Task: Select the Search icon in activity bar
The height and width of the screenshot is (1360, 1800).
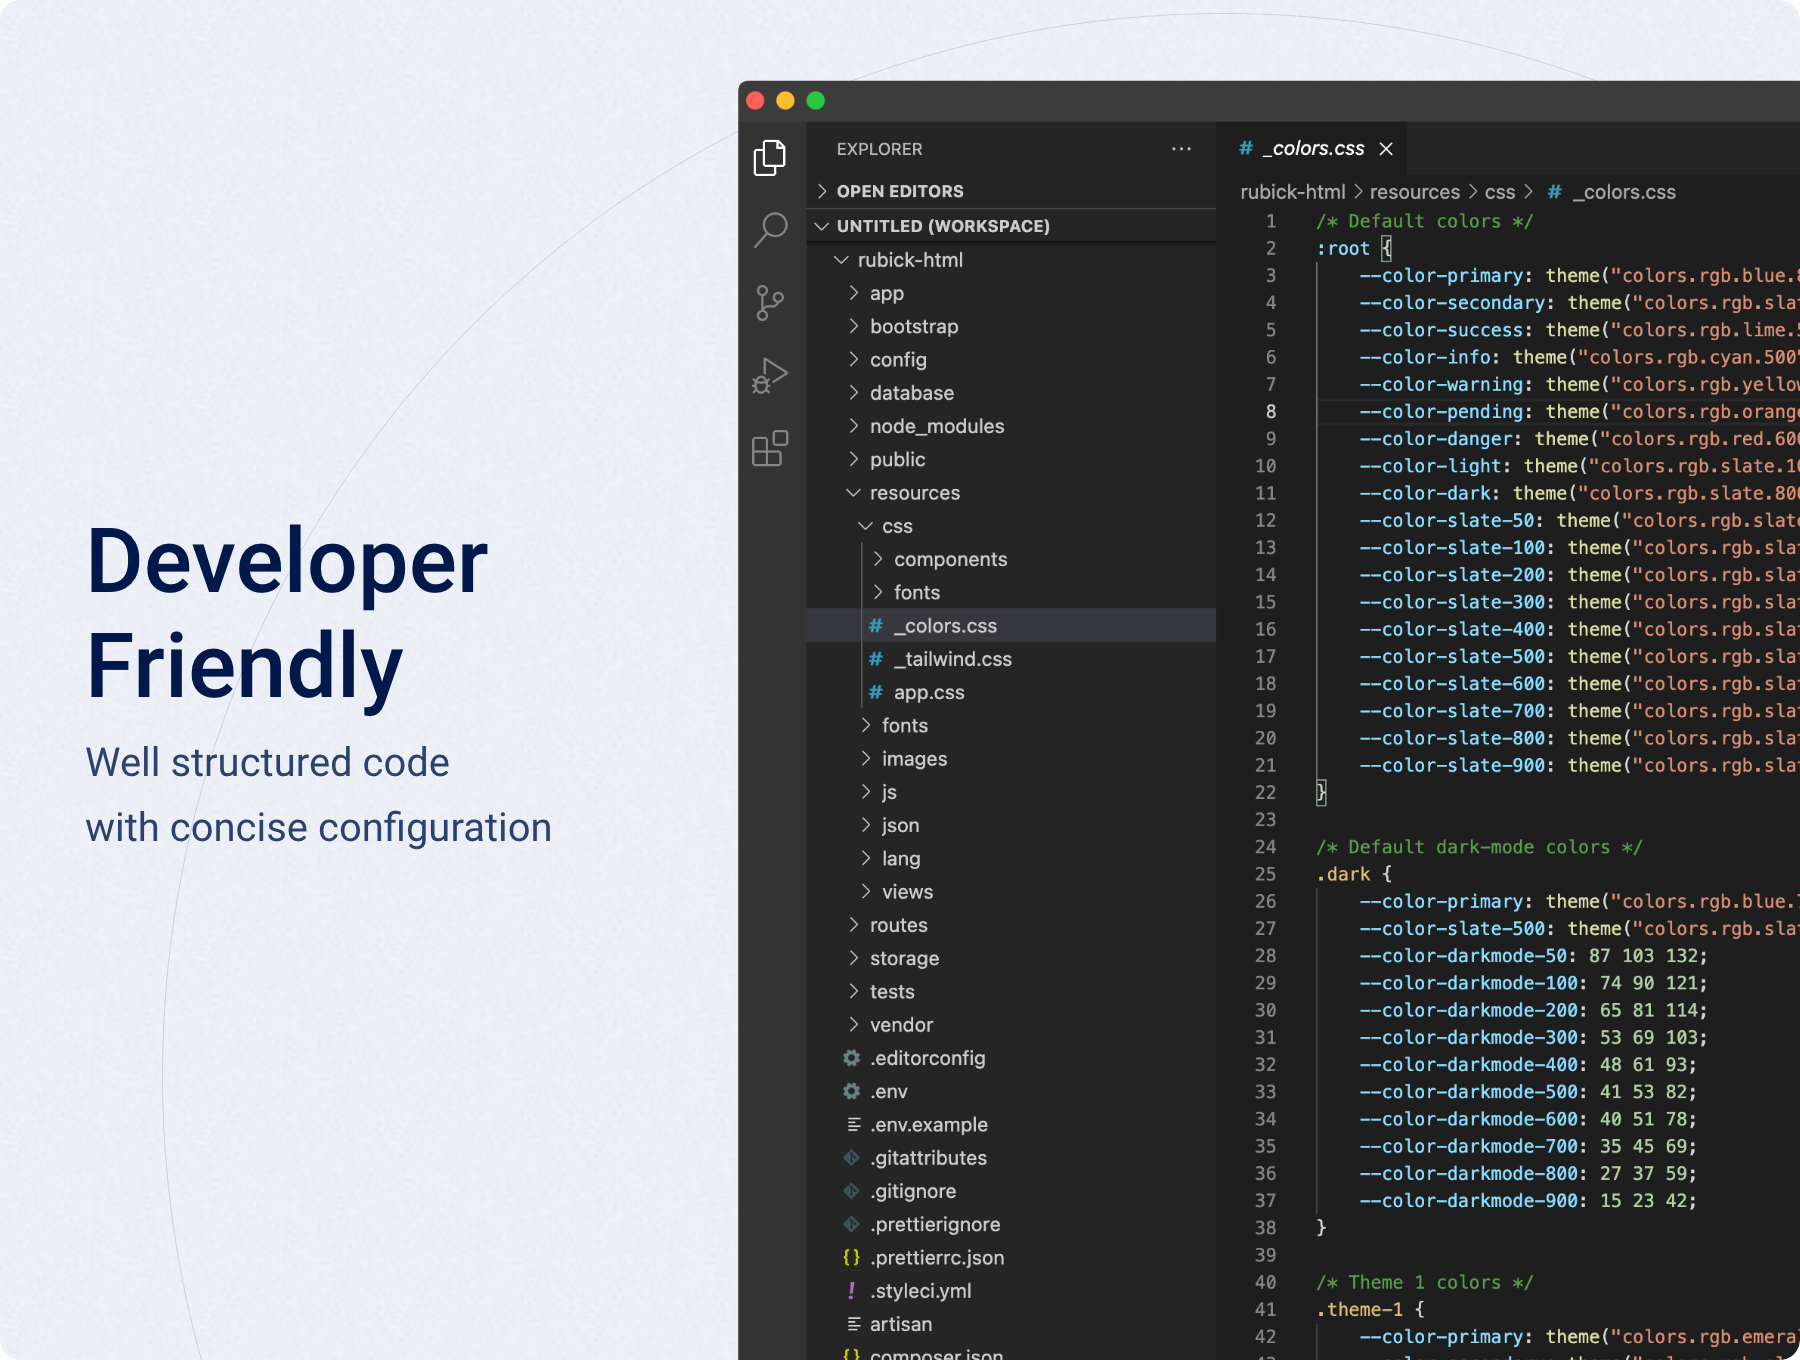Action: [x=769, y=229]
